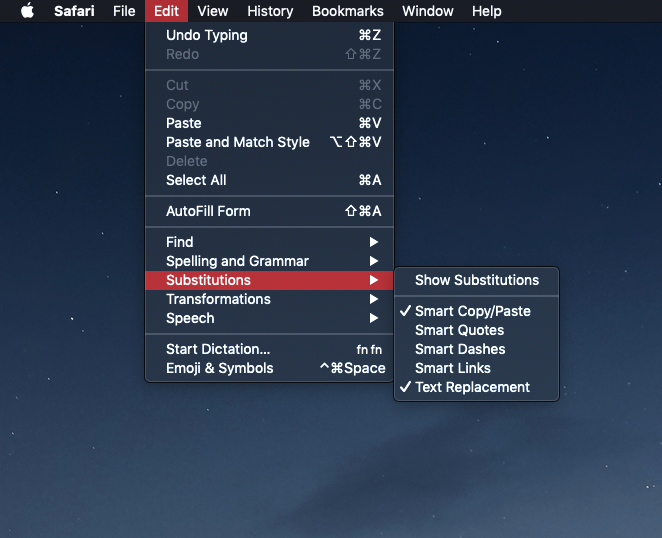Choose AutoFill Form
This screenshot has height=538, width=662.
[269, 211]
